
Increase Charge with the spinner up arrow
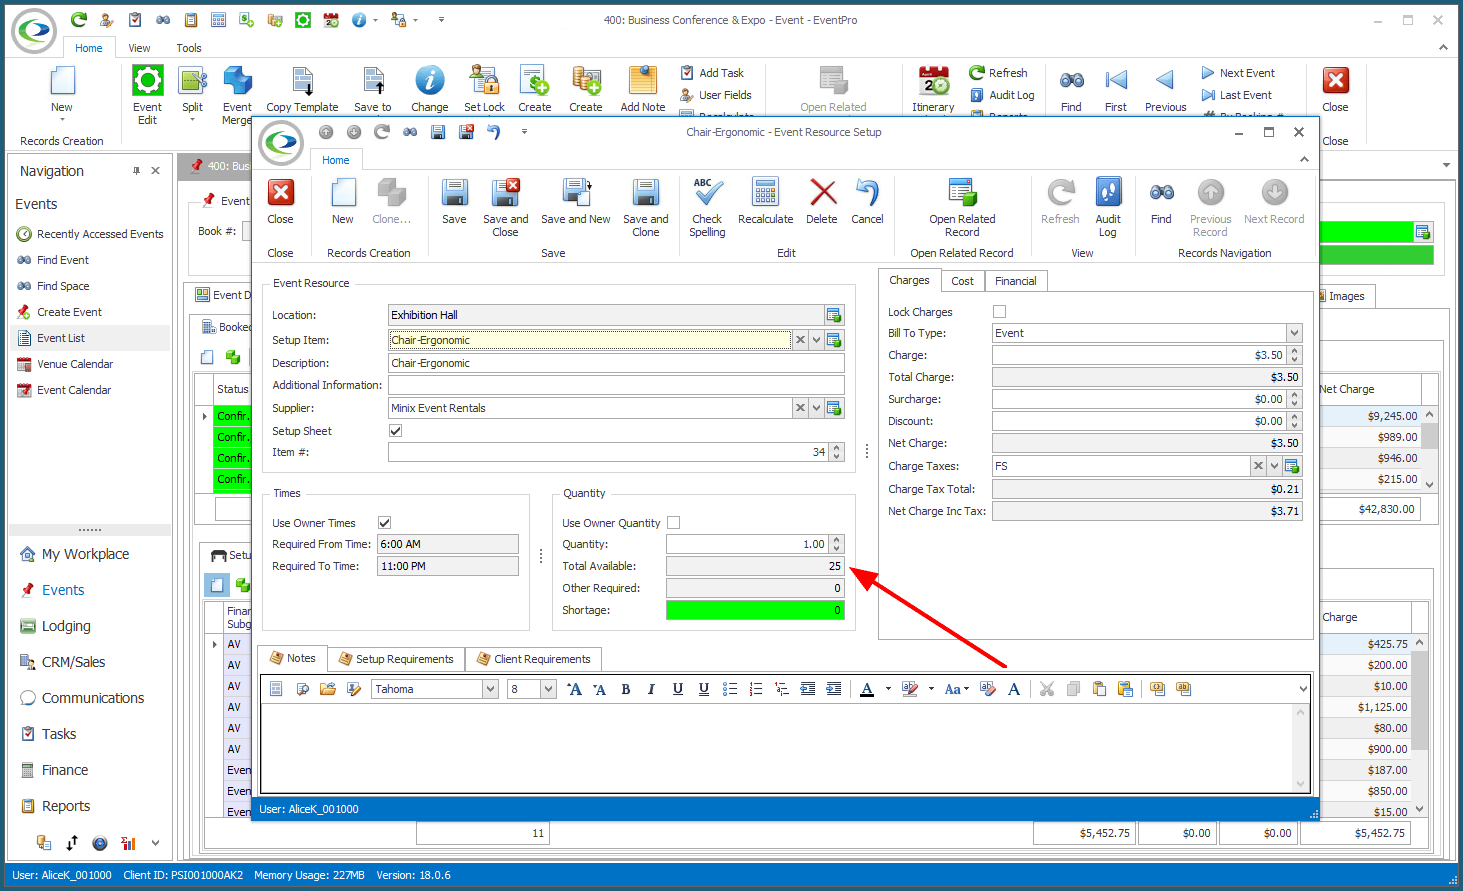coord(1295,351)
